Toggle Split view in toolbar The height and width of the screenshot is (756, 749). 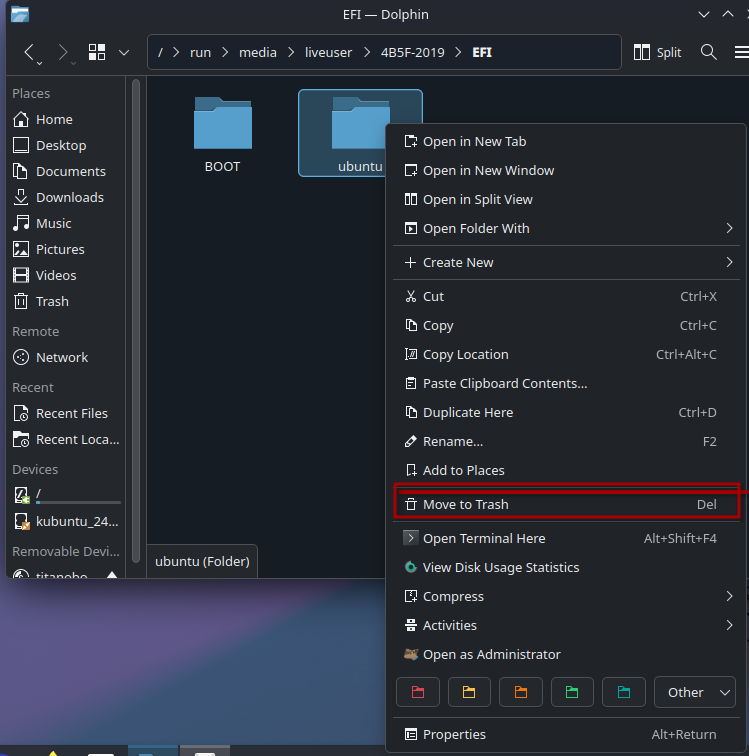[658, 52]
